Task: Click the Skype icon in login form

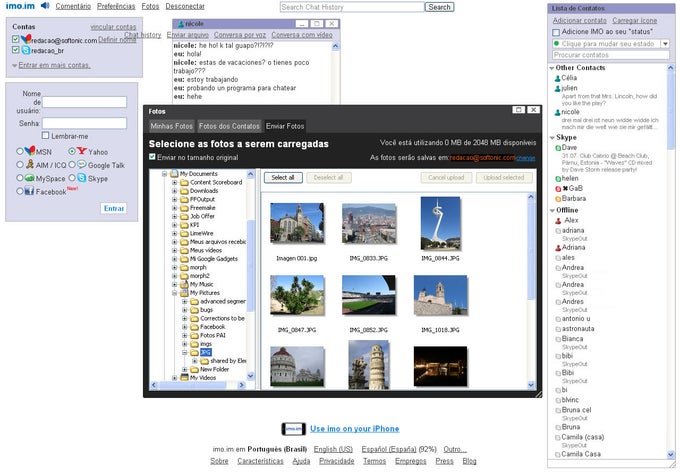Action: click(x=82, y=177)
